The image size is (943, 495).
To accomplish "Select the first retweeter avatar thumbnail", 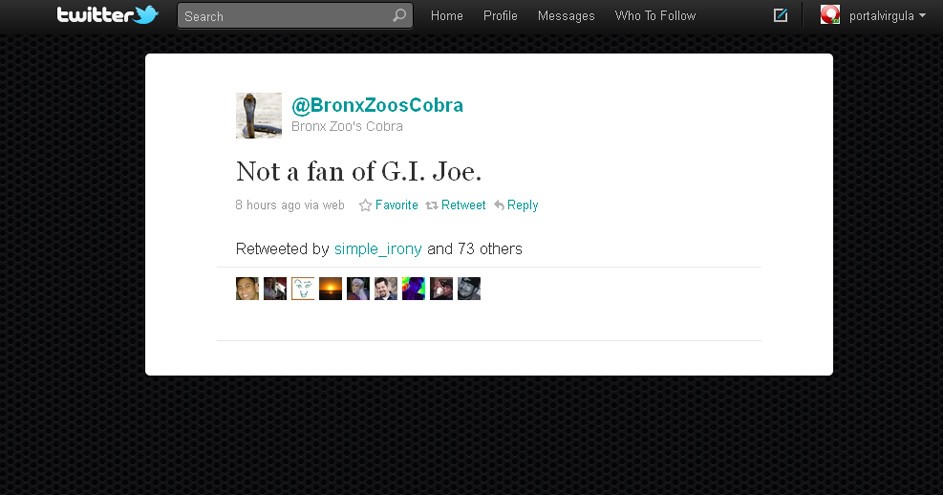I will pyautogui.click(x=247, y=289).
